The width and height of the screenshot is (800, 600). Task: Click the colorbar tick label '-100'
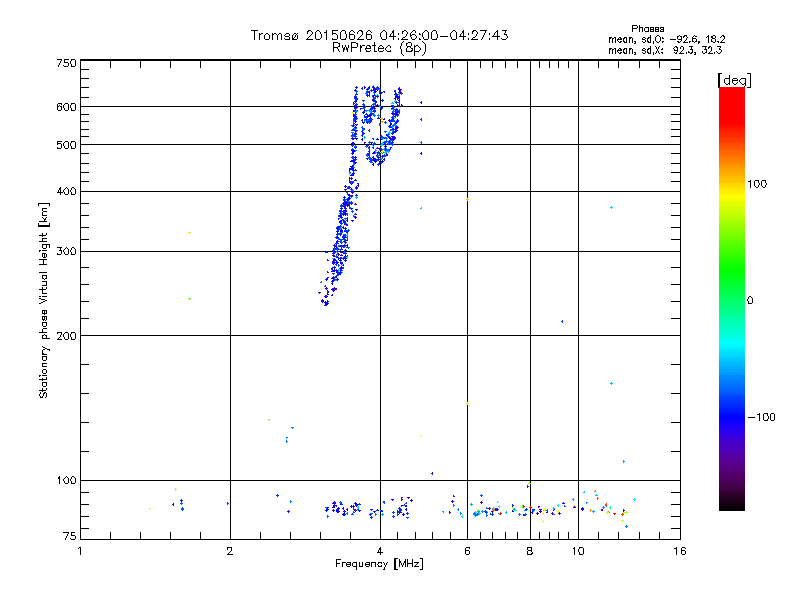(x=761, y=417)
